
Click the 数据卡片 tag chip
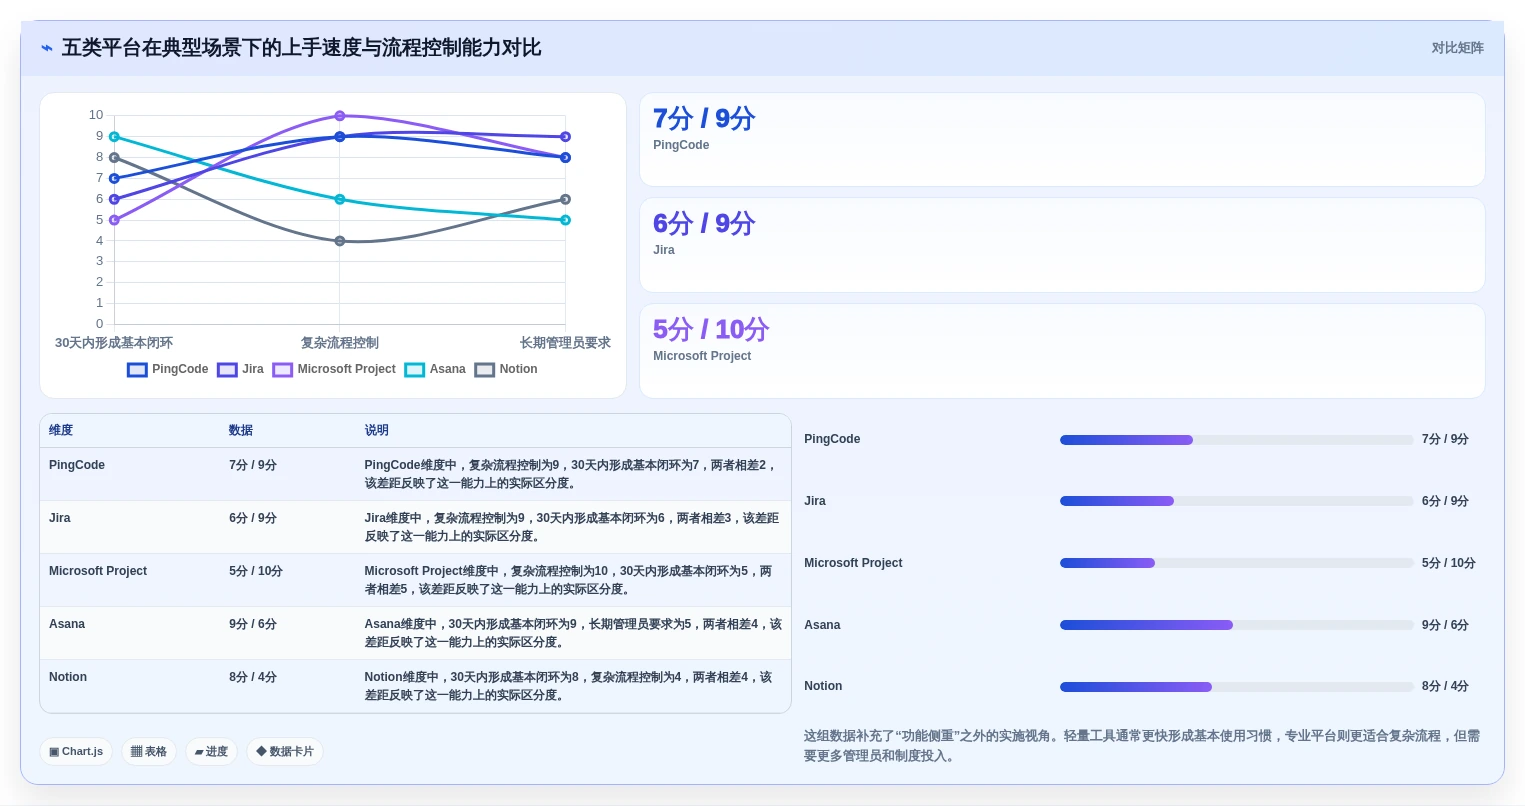click(x=285, y=752)
